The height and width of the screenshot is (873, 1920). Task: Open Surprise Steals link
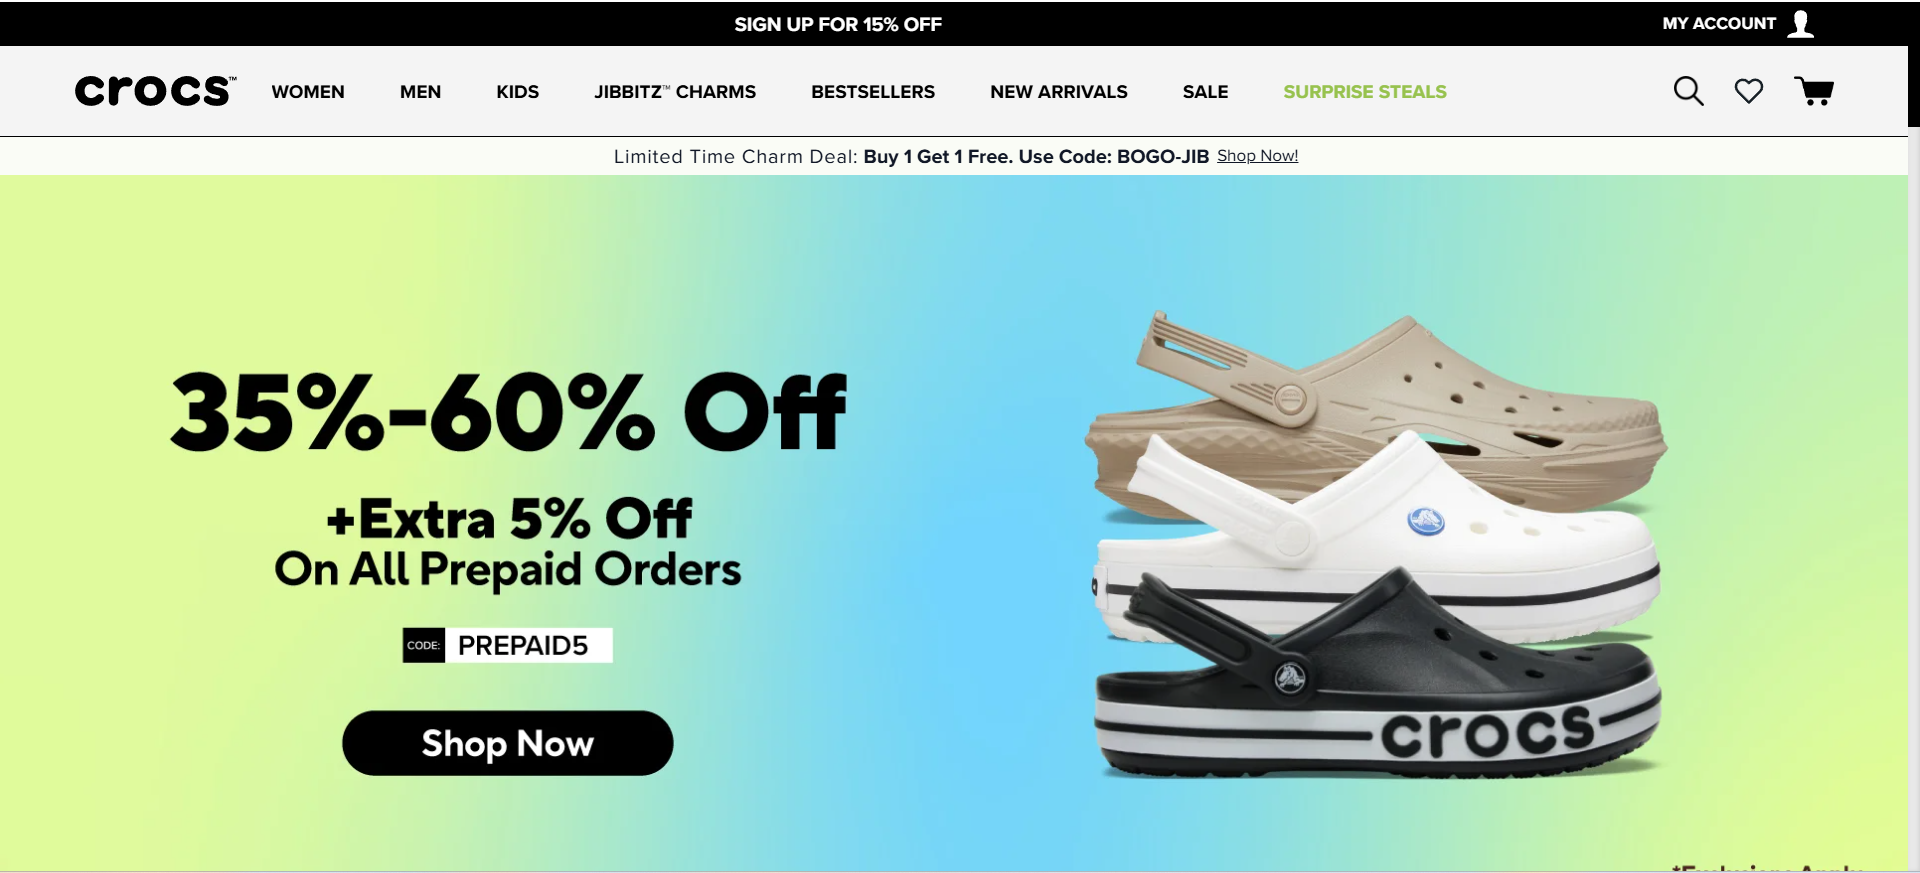coord(1365,92)
